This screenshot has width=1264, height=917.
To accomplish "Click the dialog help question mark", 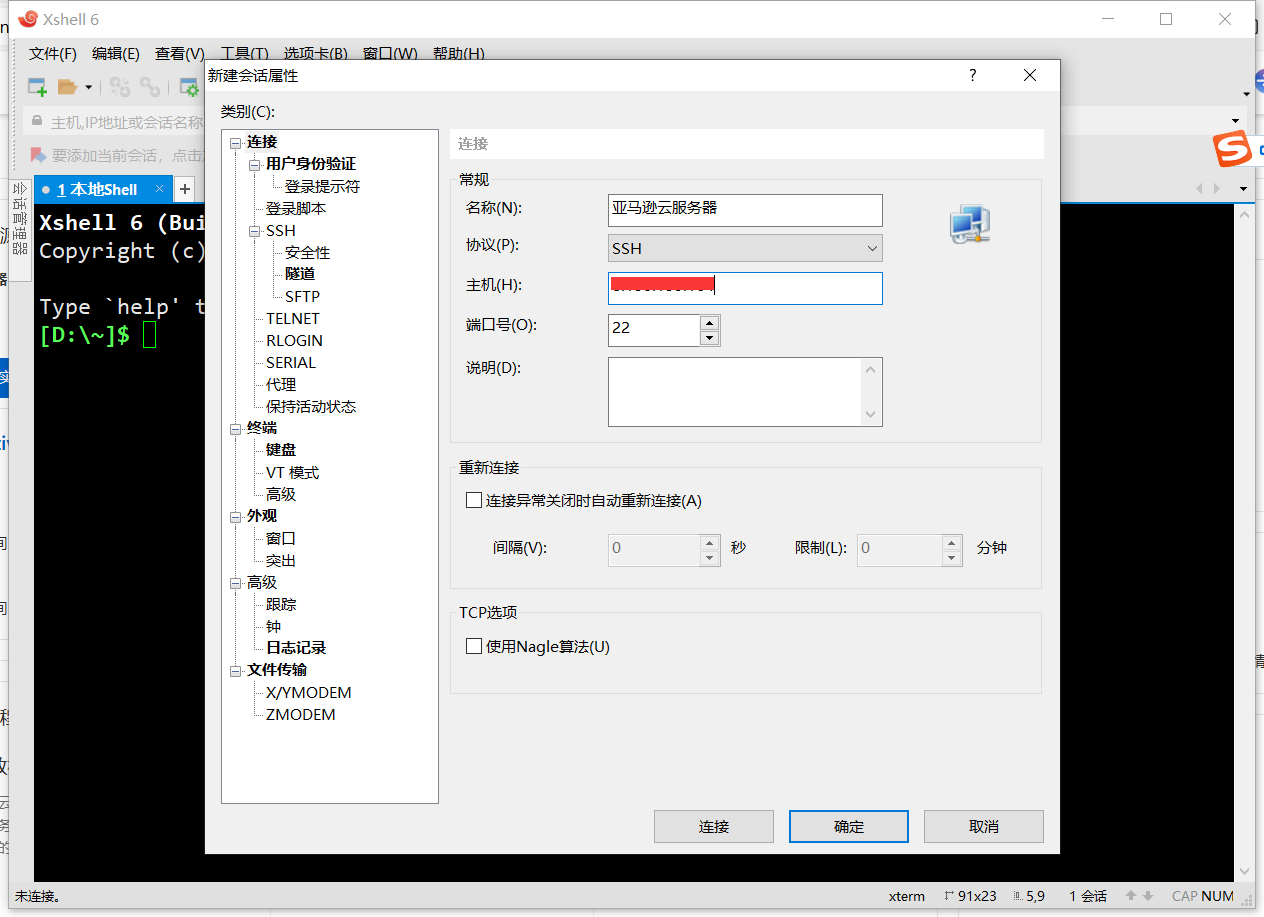I will (973, 75).
